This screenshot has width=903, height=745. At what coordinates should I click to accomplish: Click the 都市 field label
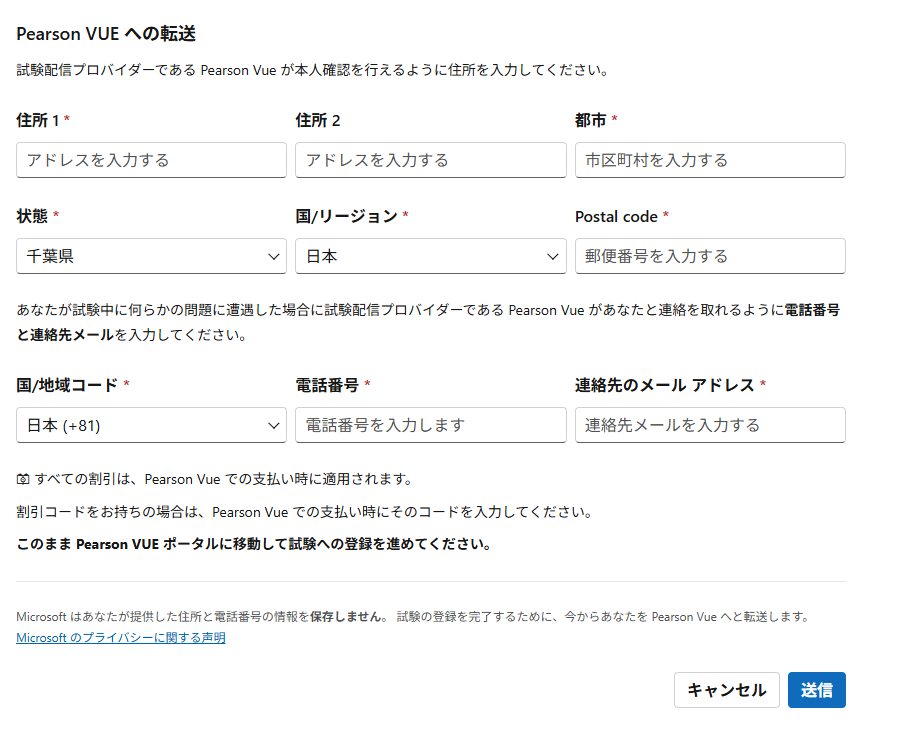point(591,120)
